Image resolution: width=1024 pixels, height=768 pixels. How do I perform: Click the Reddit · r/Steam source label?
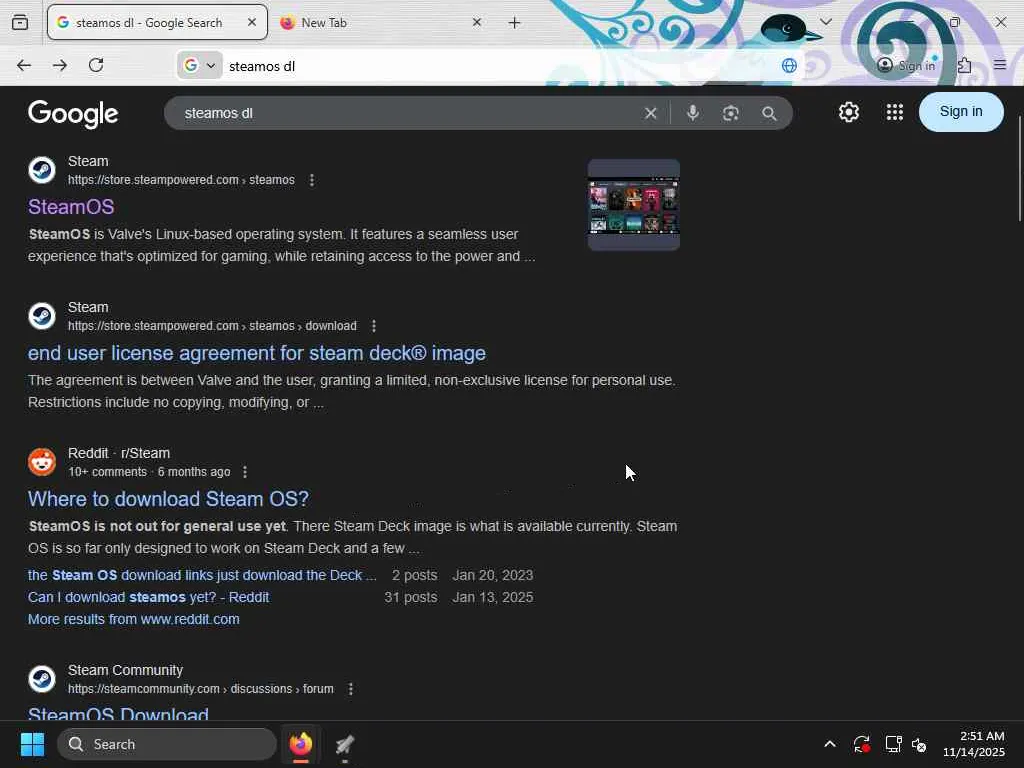tap(119, 453)
